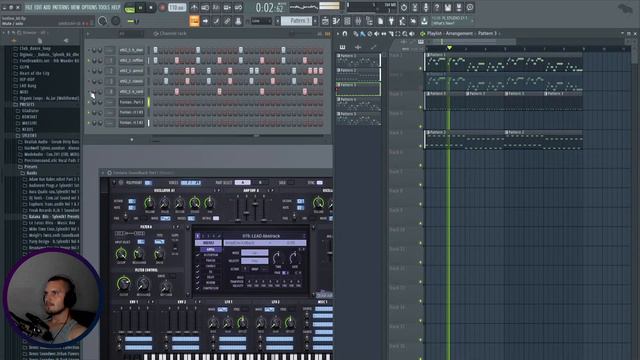
Task: Open the Channel rack view icon
Action: pos(347,21)
